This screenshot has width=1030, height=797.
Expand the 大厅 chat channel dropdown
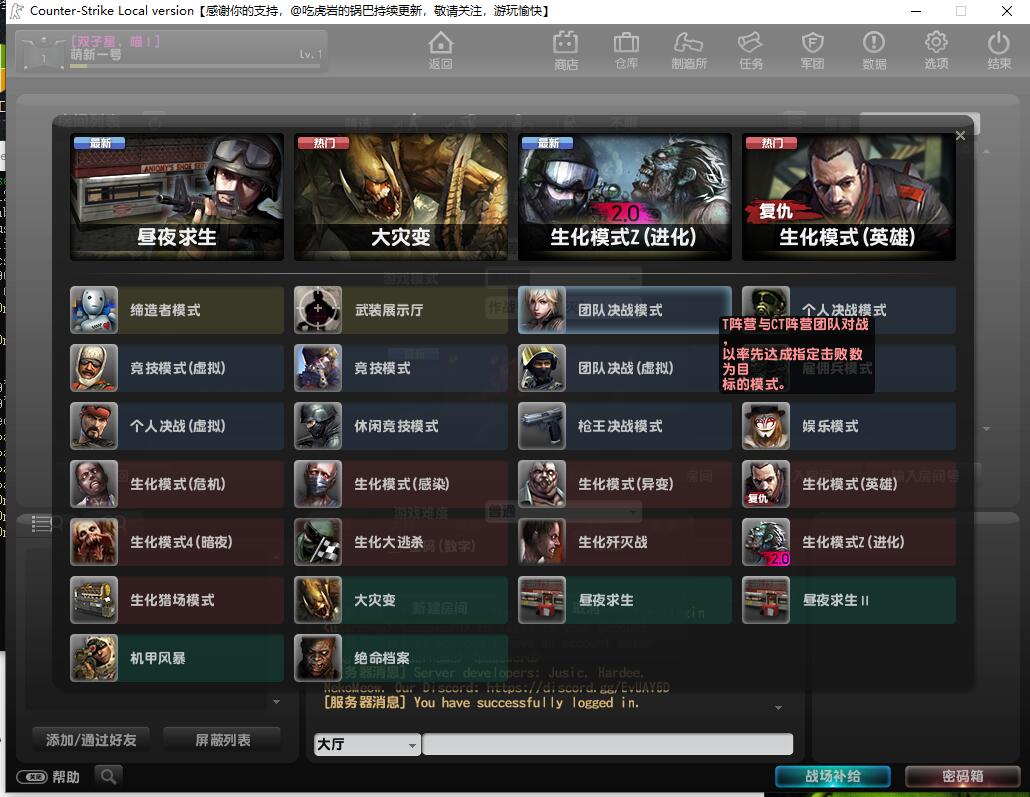[x=413, y=745]
